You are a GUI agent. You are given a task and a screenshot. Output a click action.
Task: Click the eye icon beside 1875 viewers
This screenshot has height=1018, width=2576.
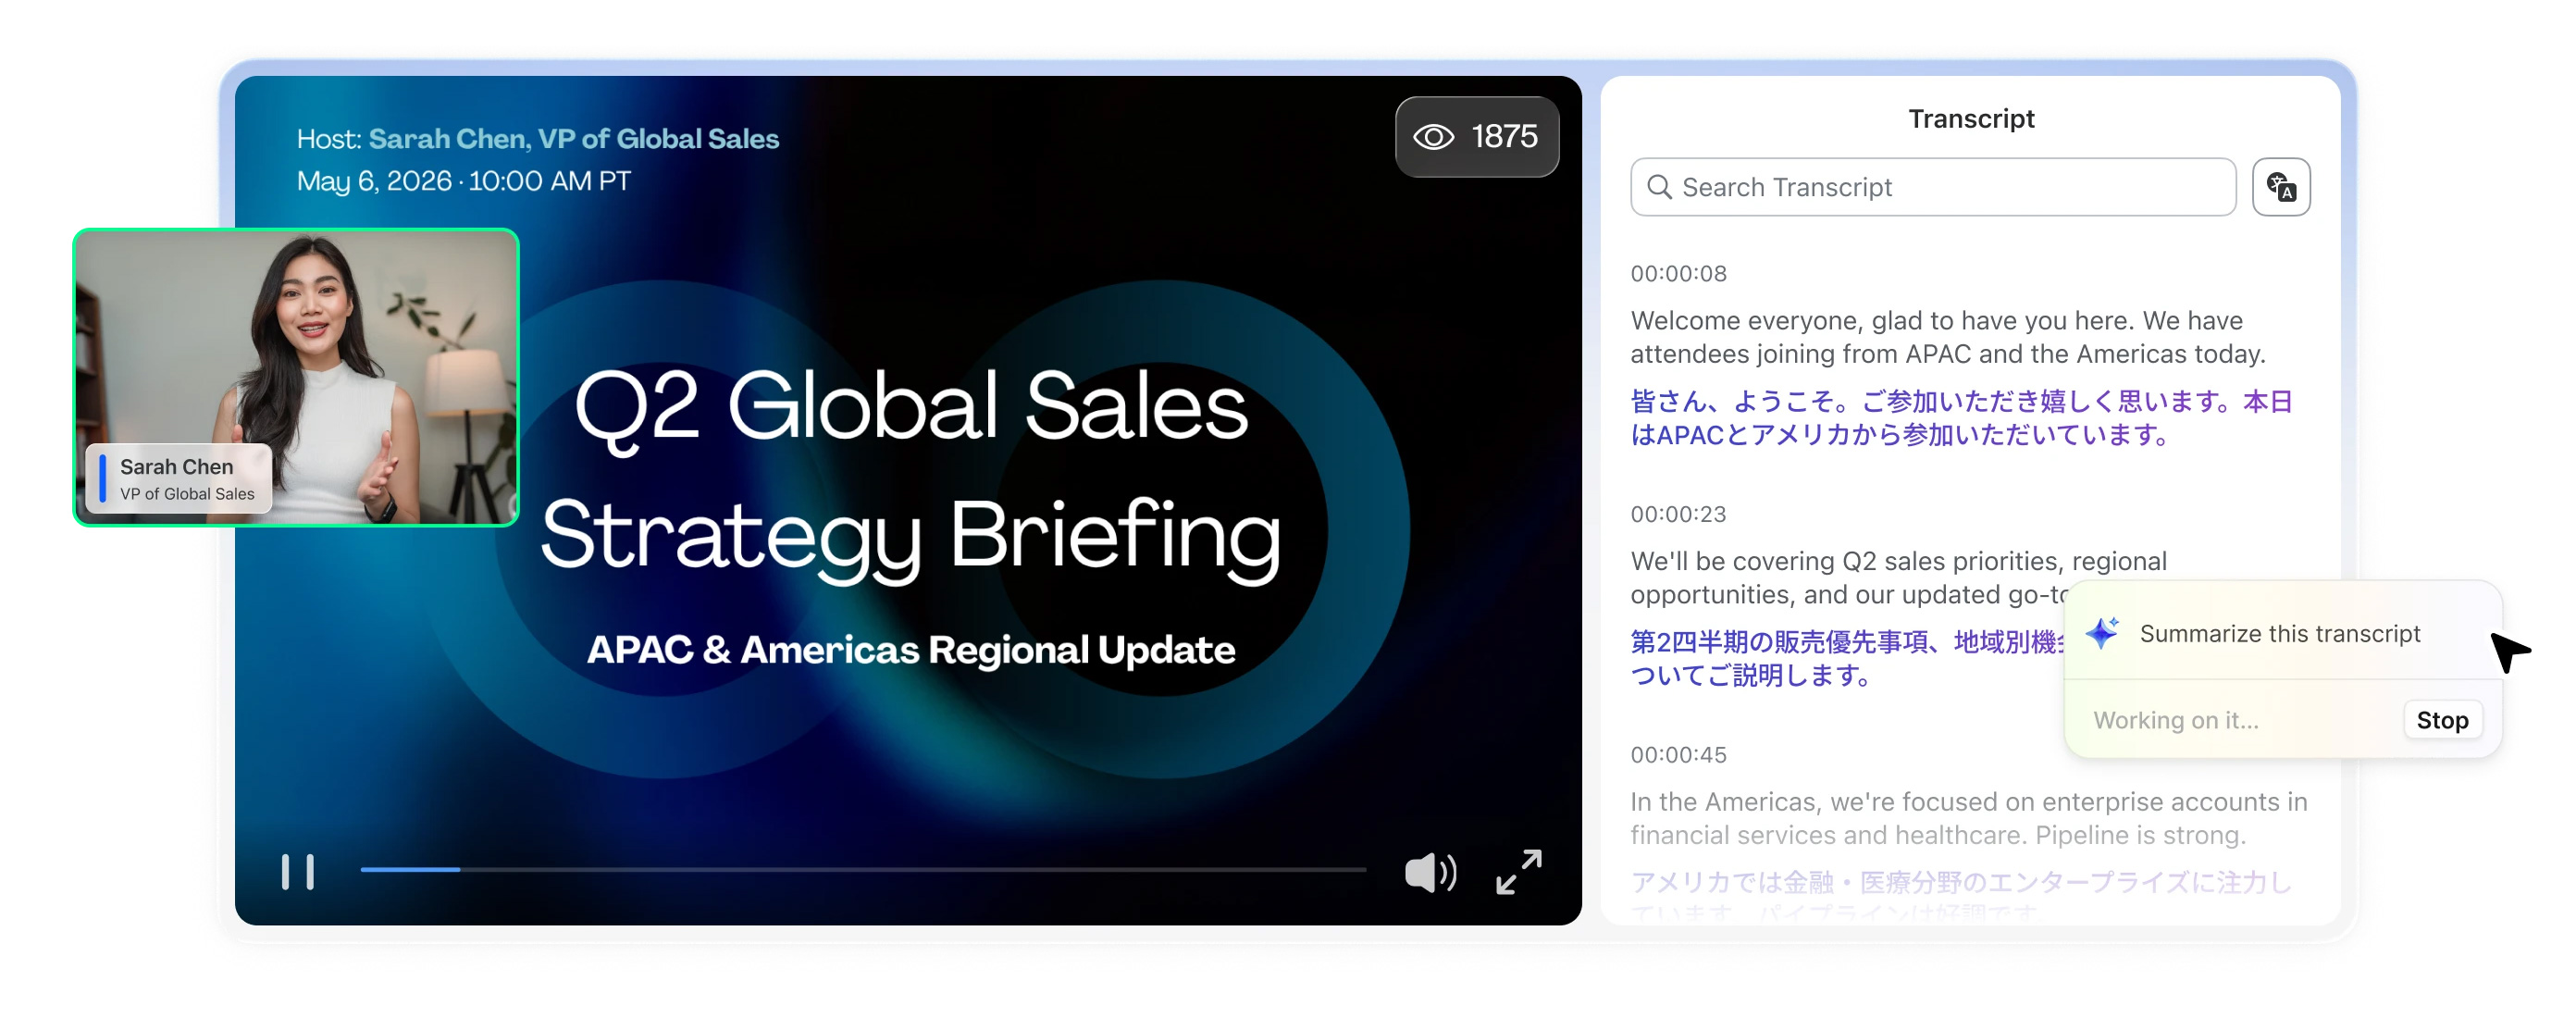point(1432,137)
